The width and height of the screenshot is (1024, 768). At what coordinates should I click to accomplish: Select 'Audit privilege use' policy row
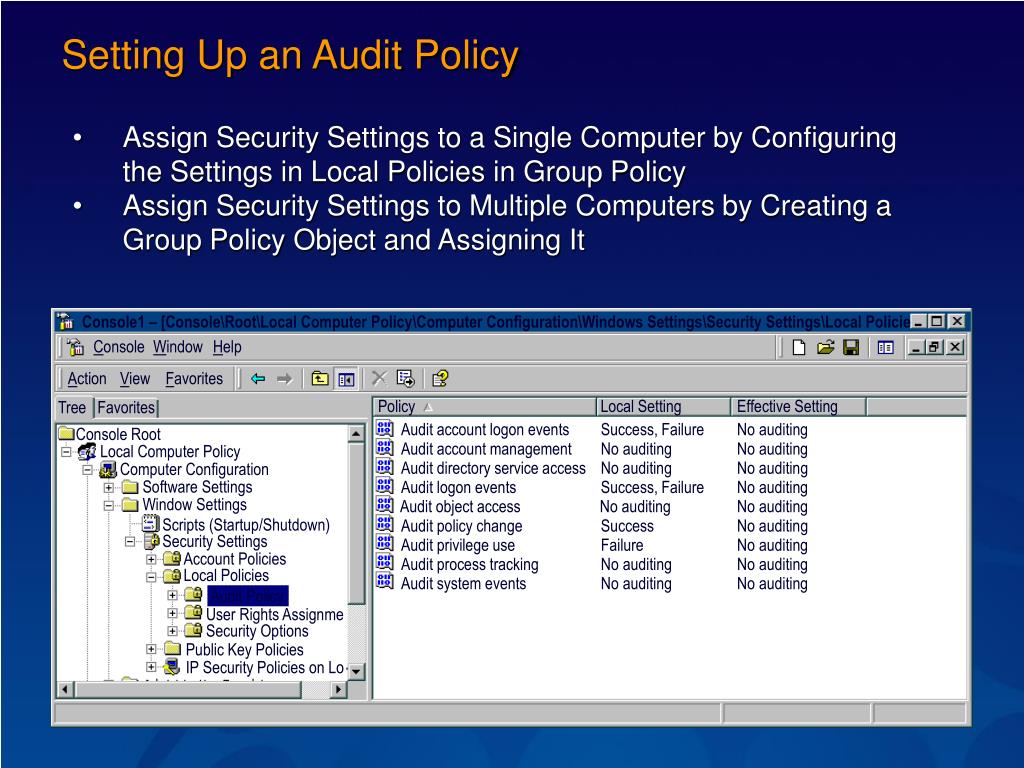click(458, 545)
